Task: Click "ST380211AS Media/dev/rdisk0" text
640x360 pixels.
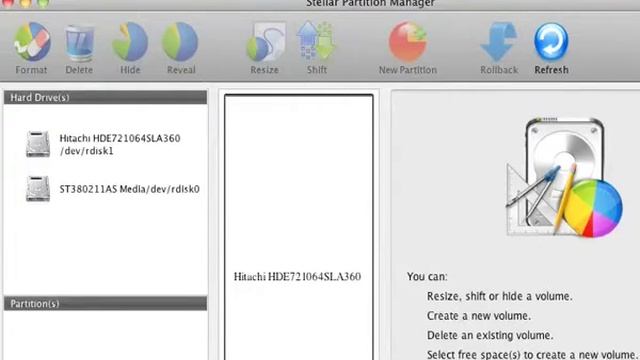Action: point(130,189)
